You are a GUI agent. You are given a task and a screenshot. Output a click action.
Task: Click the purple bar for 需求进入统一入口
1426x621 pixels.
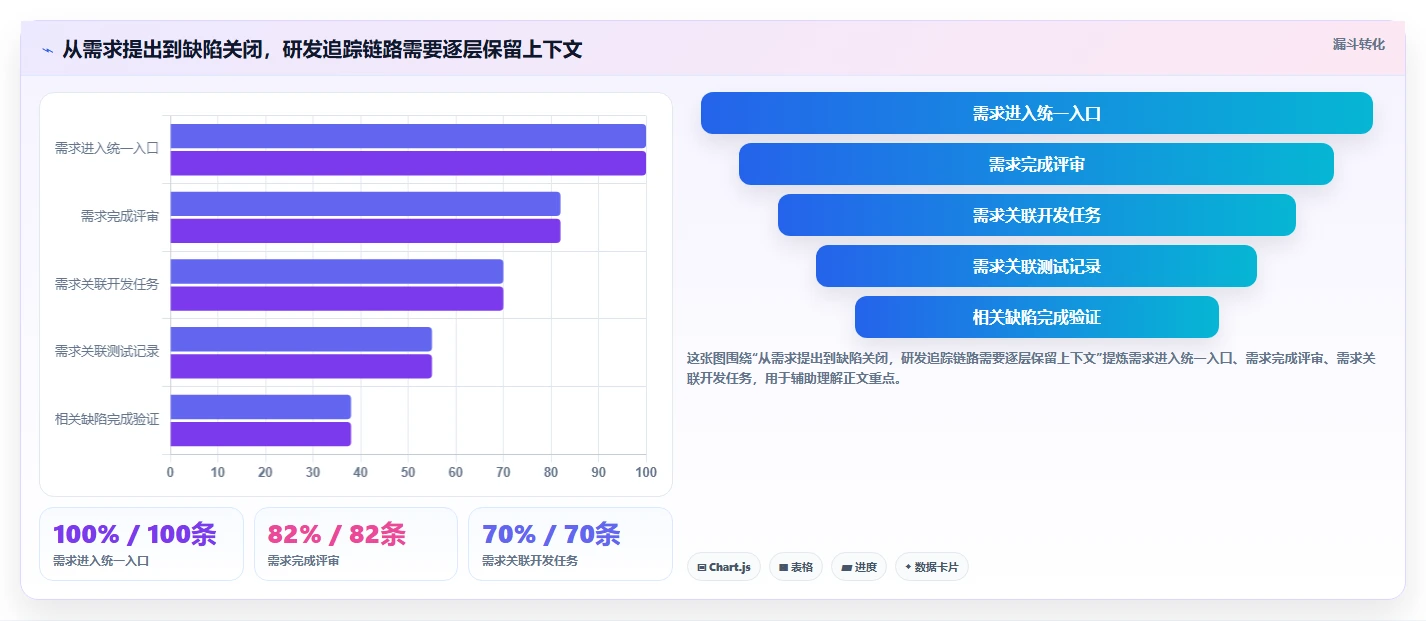[x=408, y=163]
